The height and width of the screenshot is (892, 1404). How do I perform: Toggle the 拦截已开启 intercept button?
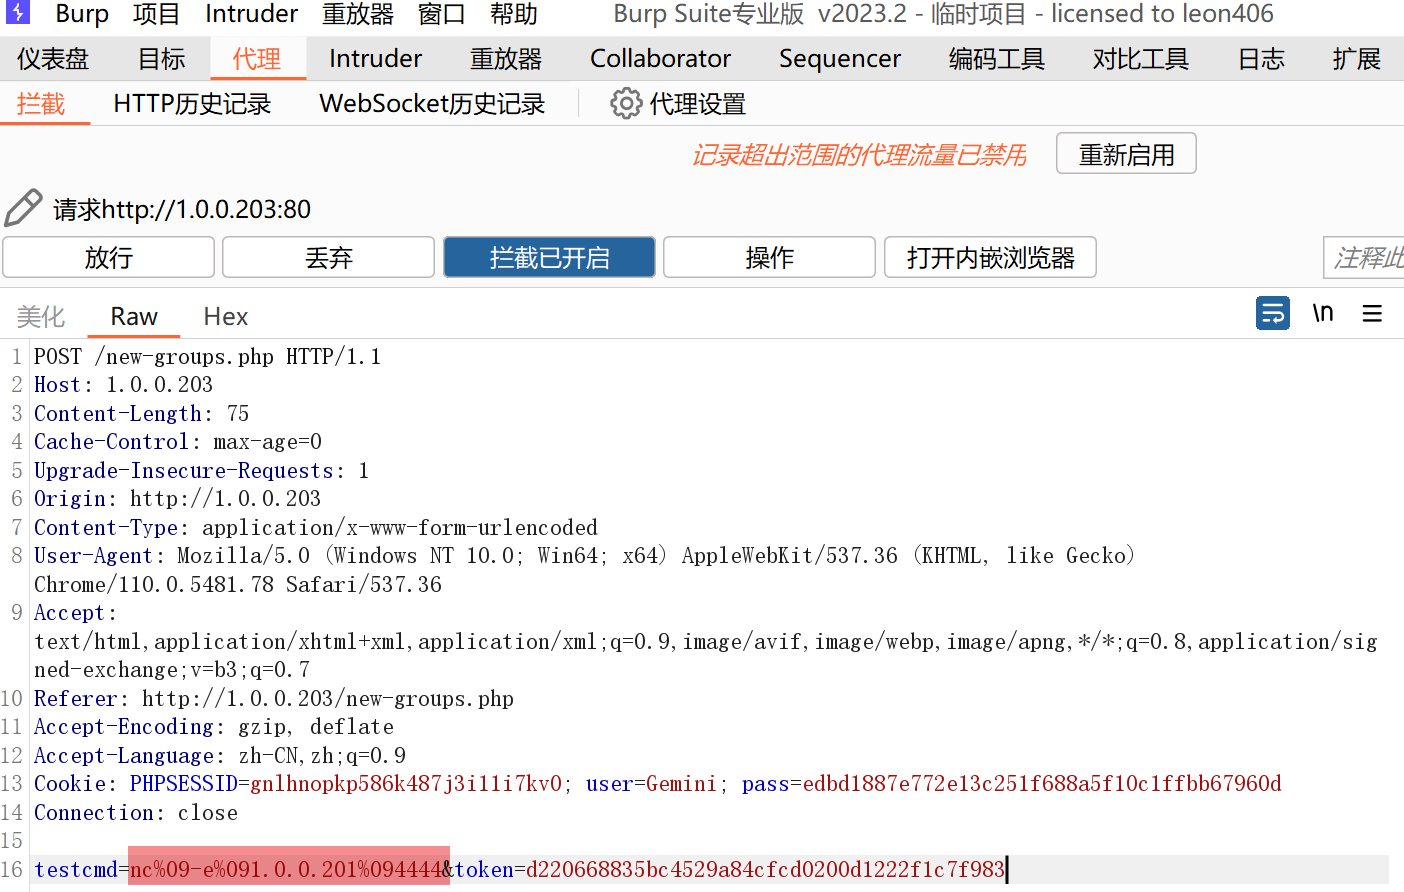[x=549, y=257]
